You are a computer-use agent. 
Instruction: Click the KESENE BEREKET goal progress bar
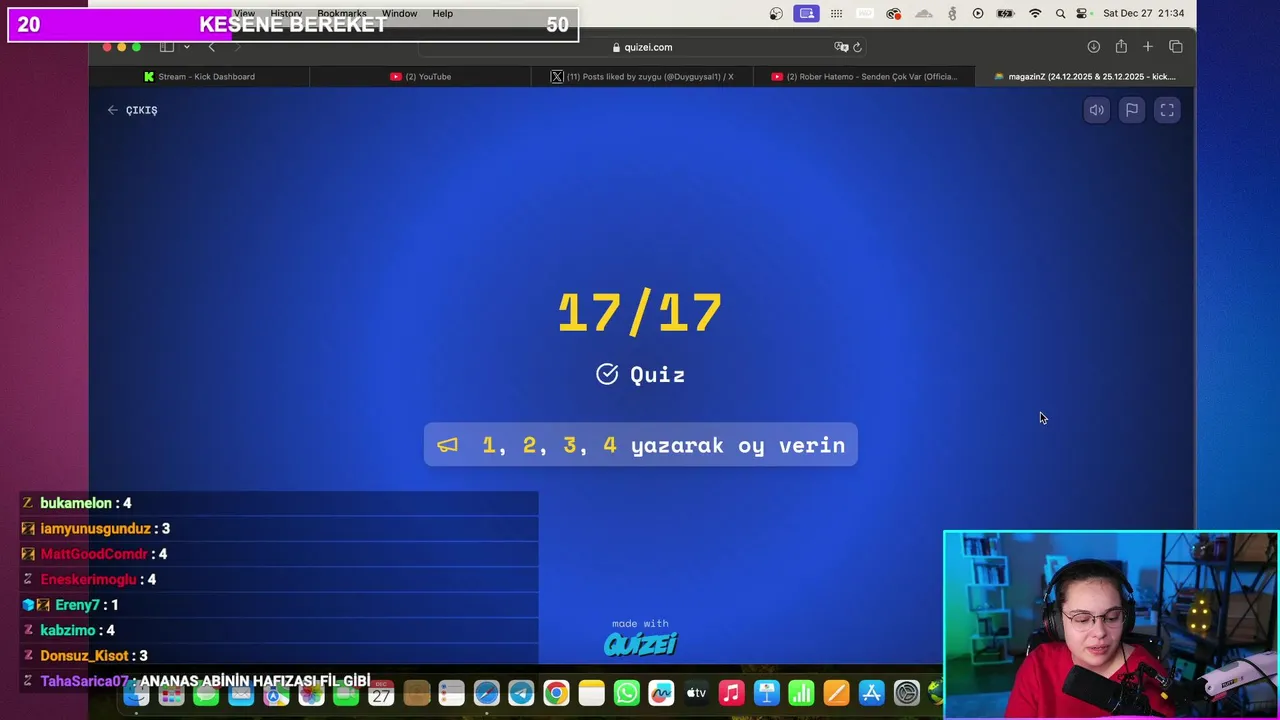pos(293,25)
